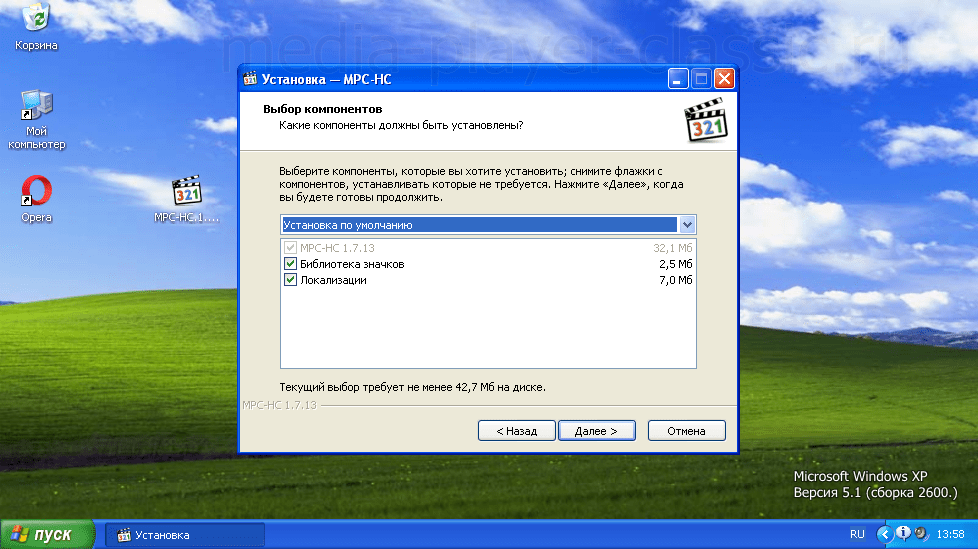This screenshot has width=978, height=549.
Task: Open the пуск Start menu
Action: pos(47,535)
